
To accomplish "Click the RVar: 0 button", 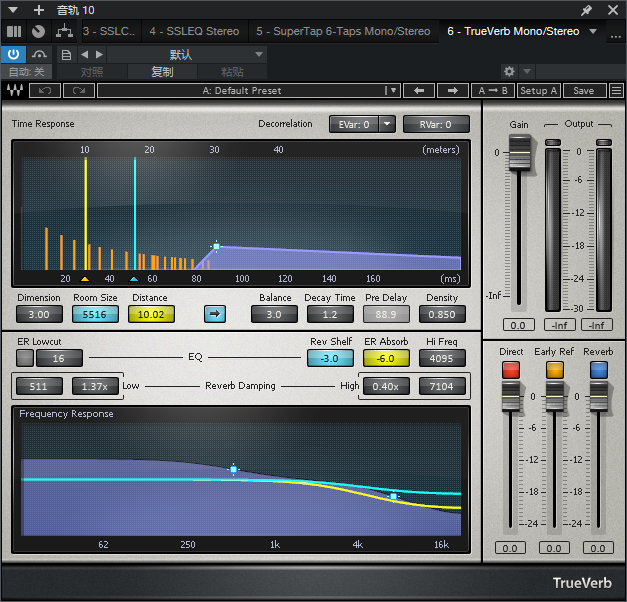I will (436, 124).
